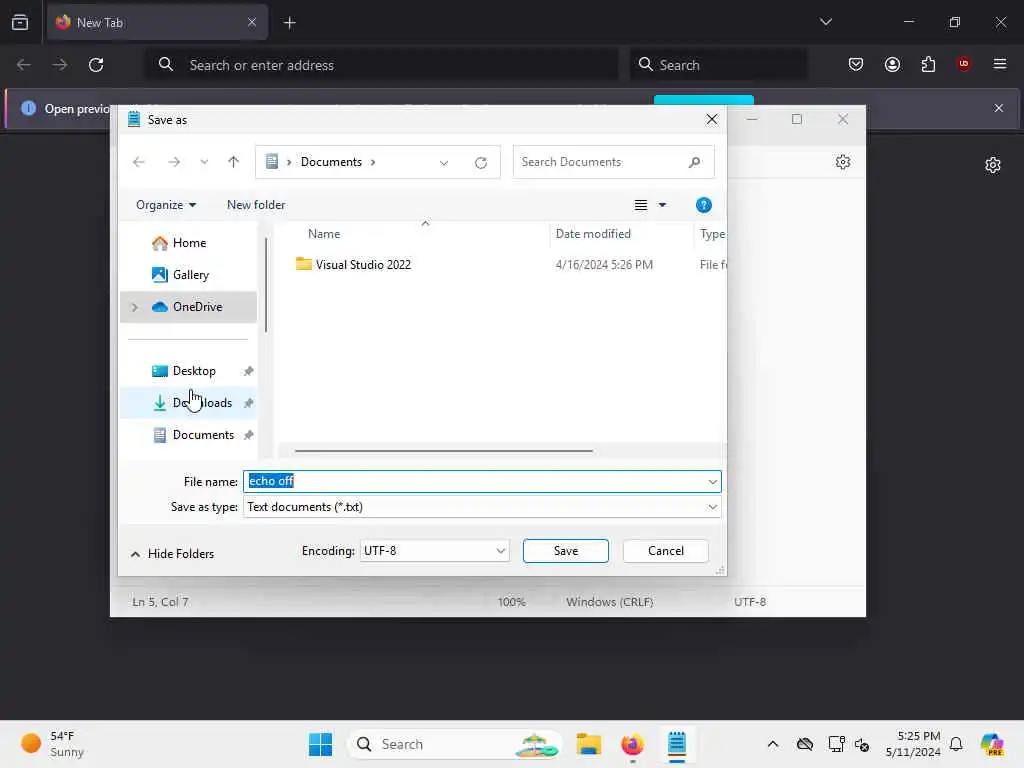Screen dimensions: 1024x768
Task: Open Documents quick access folder
Action: 189,435
